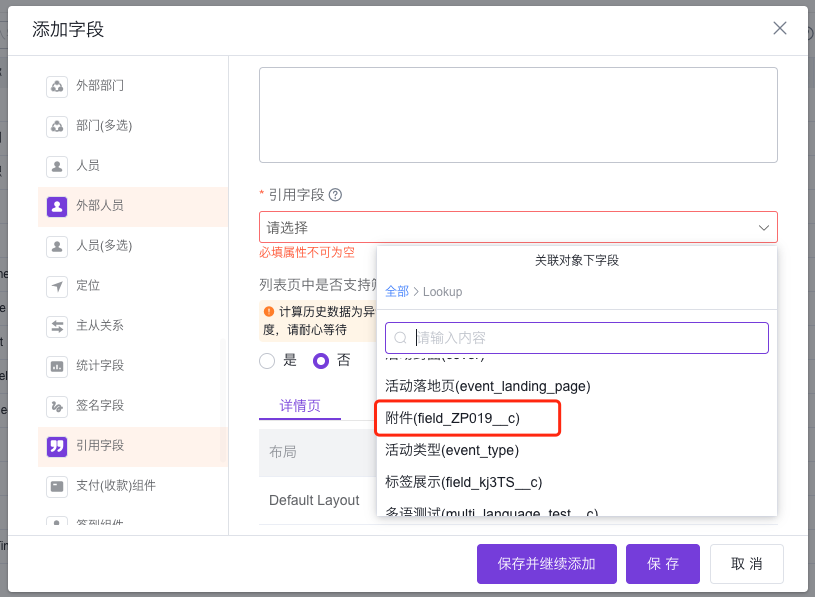
Task: Click the 请输入内容 search input
Action: [576, 338]
